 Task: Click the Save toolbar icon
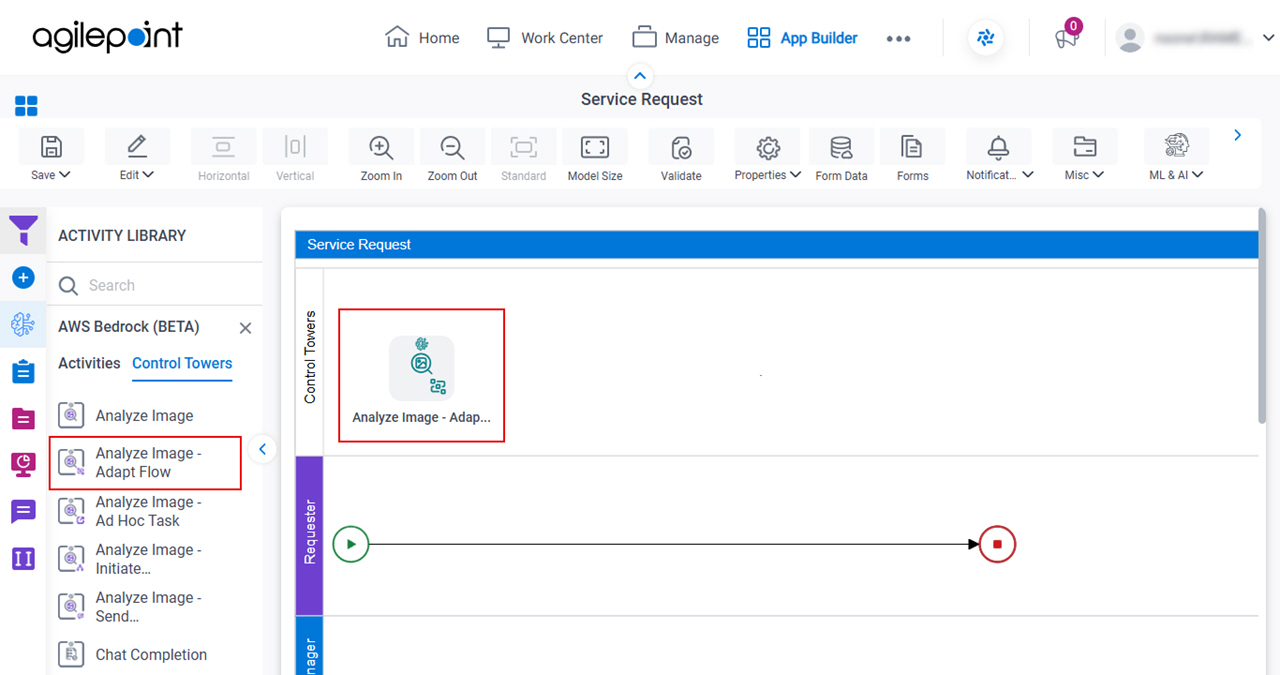51,147
